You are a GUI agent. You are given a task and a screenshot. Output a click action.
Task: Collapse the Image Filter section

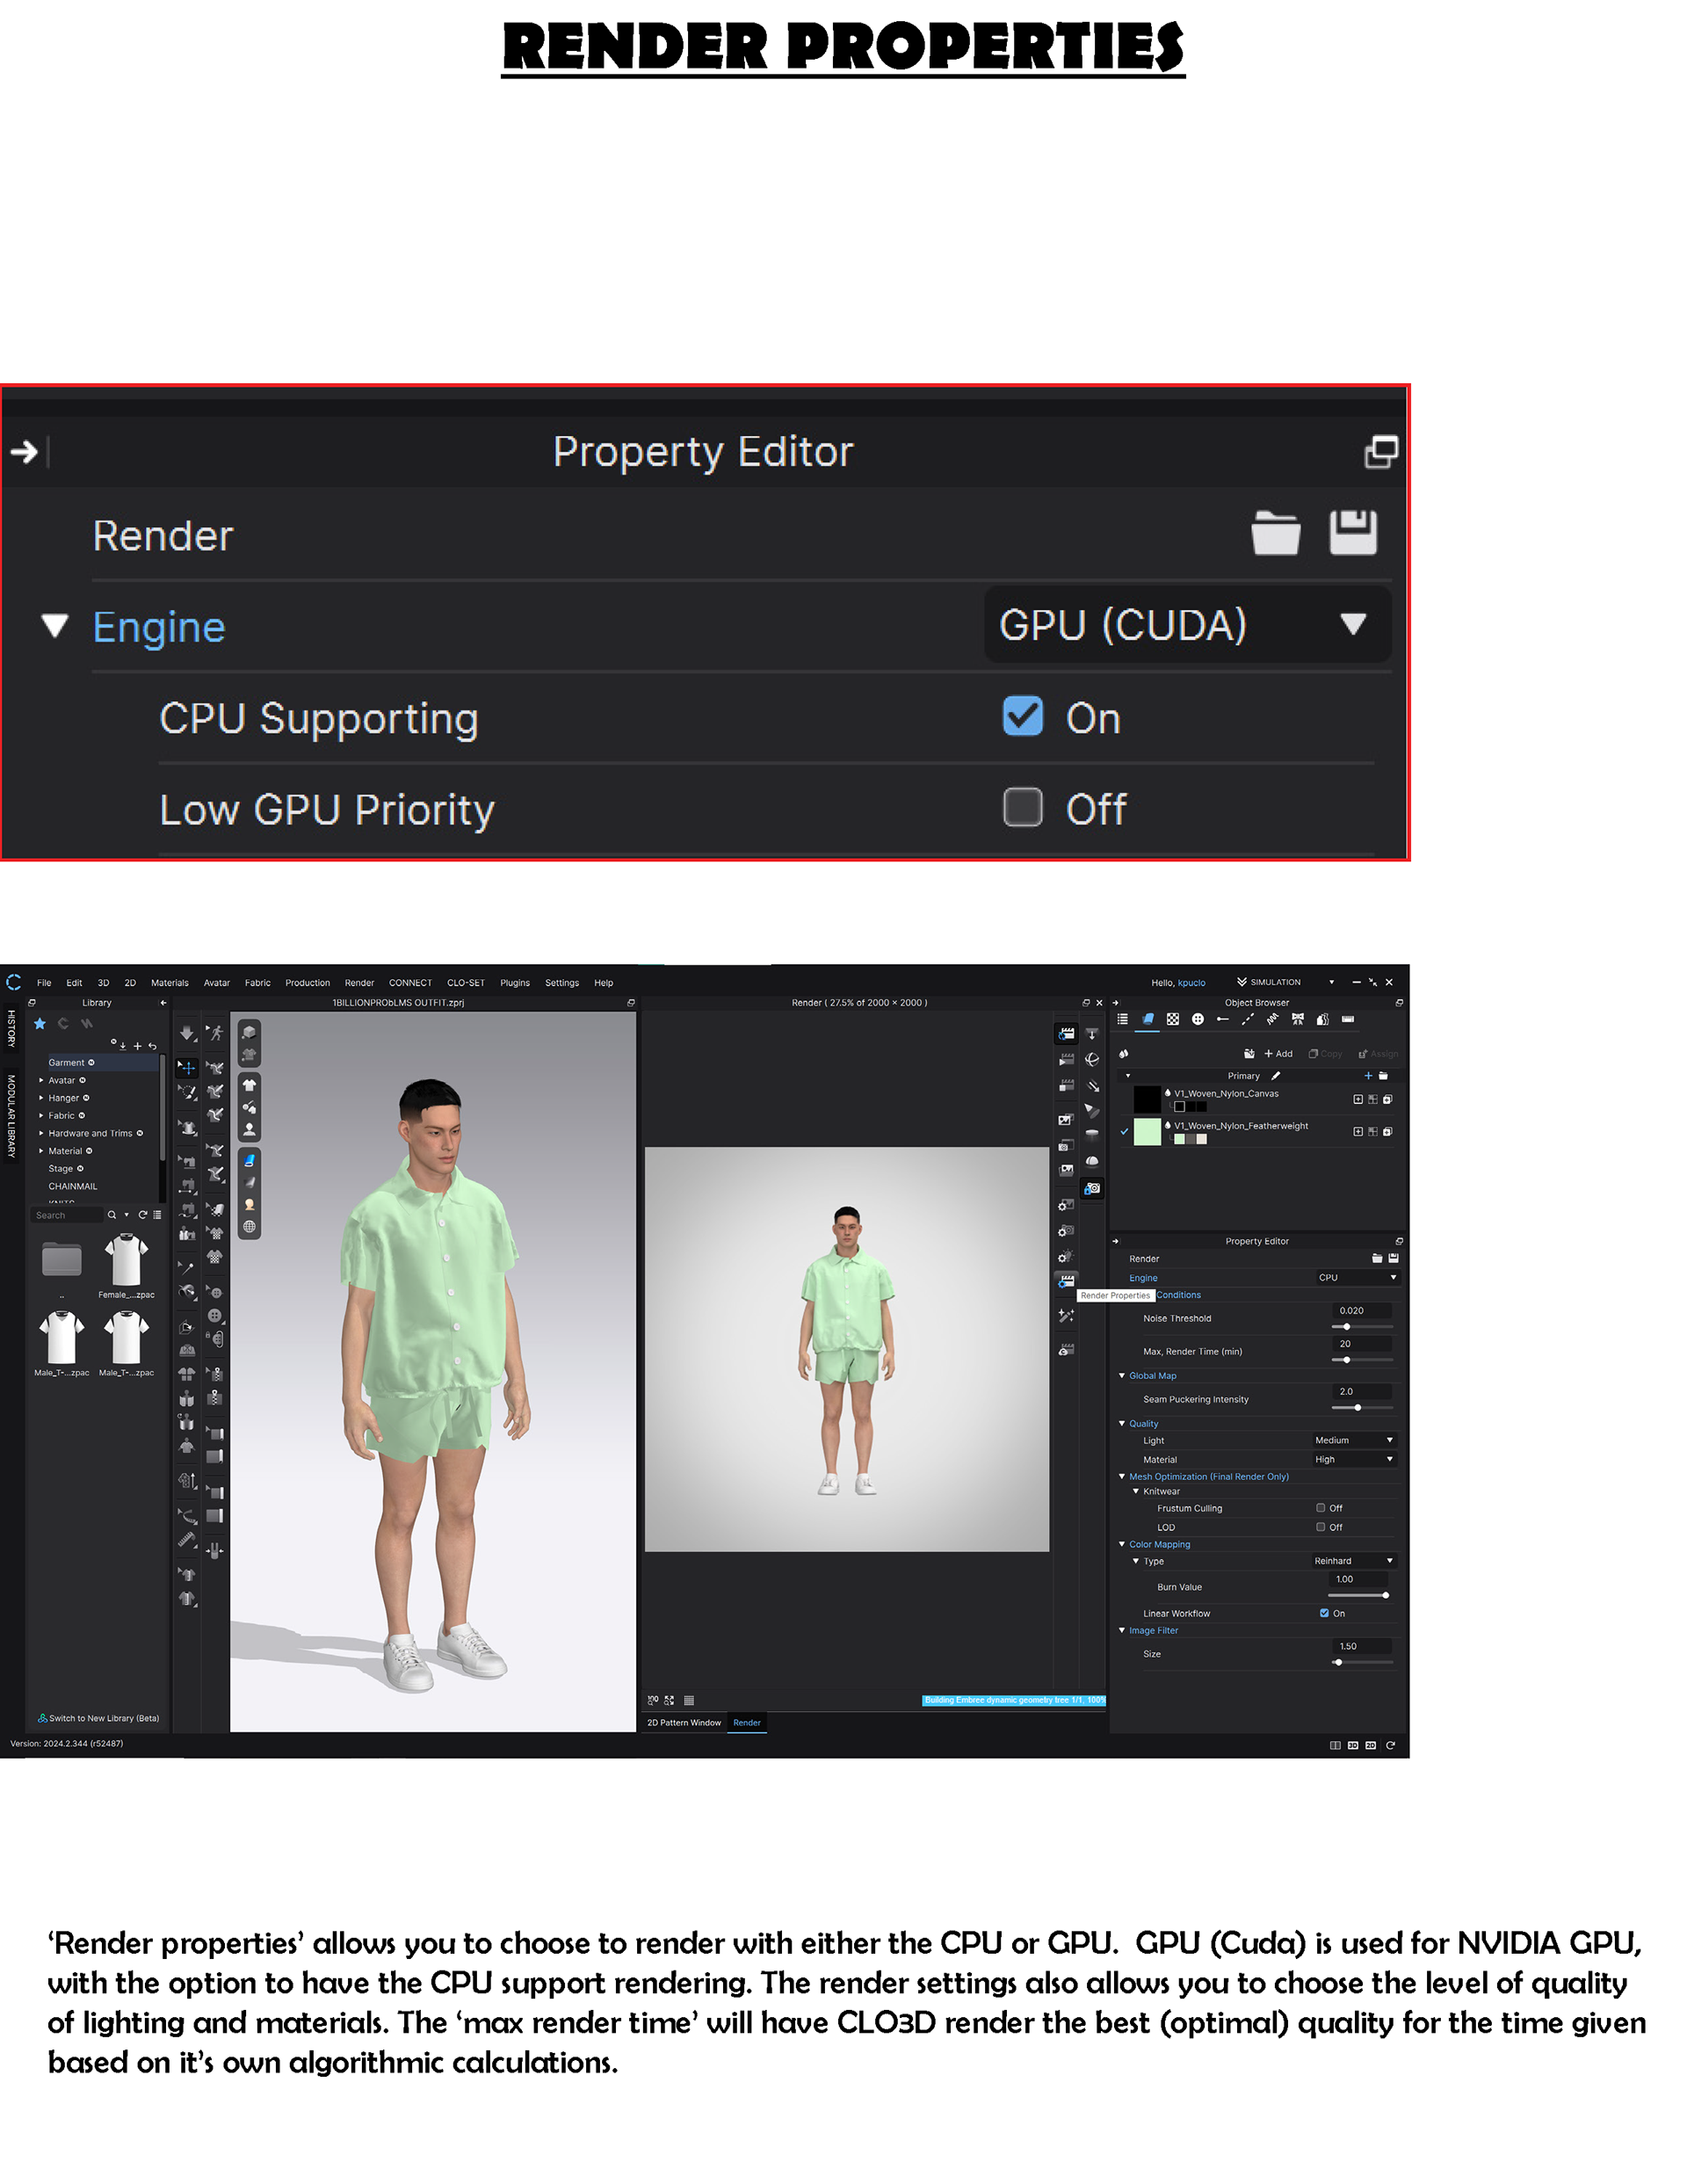point(1122,1630)
